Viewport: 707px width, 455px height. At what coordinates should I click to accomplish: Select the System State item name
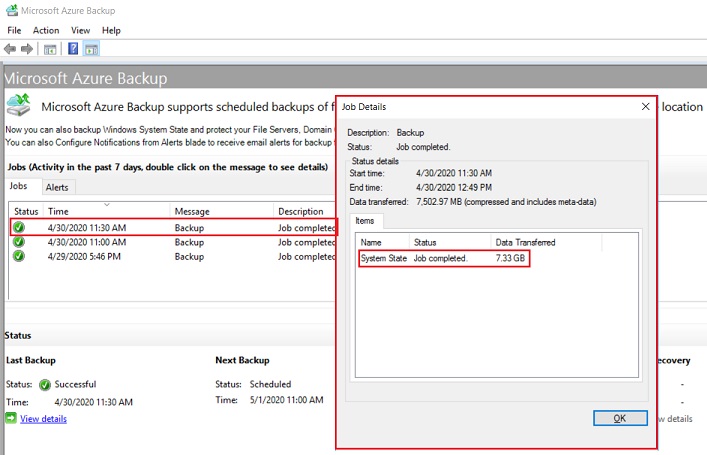[x=384, y=258]
